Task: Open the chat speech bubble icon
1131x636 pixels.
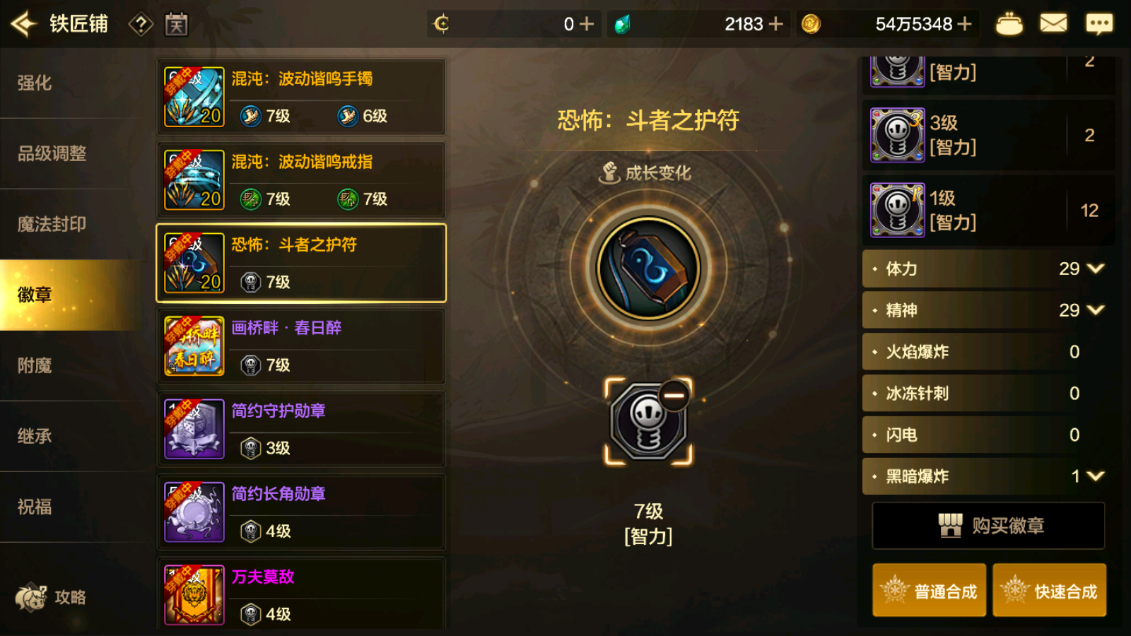Action: (1099, 24)
